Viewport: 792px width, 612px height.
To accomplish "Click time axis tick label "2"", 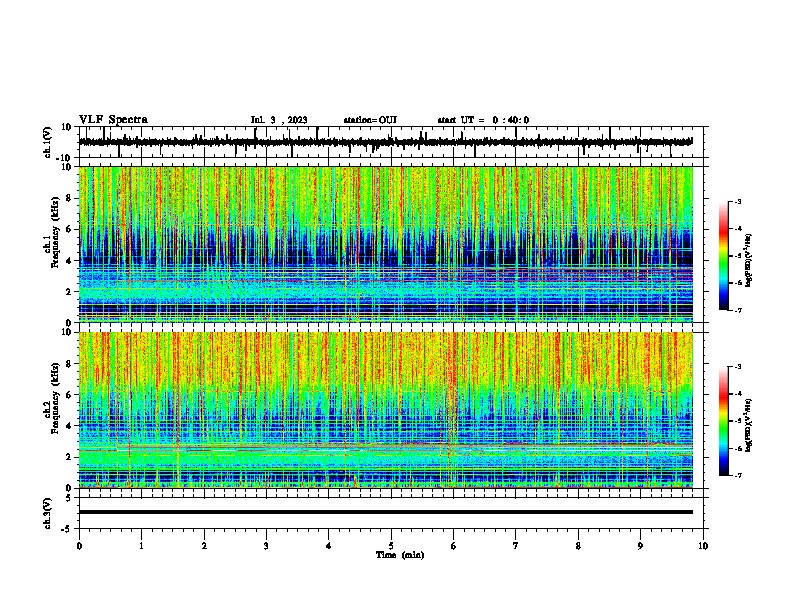I will (x=204, y=546).
